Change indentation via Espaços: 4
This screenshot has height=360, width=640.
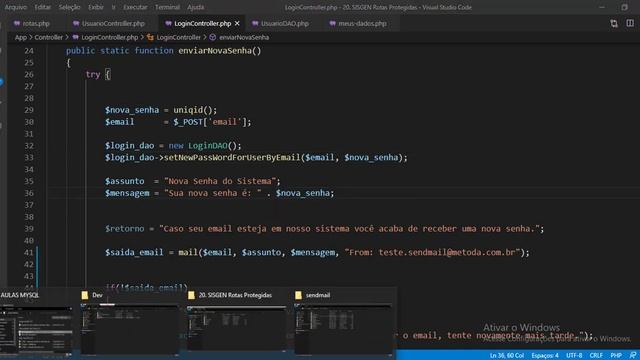pyautogui.click(x=545, y=356)
